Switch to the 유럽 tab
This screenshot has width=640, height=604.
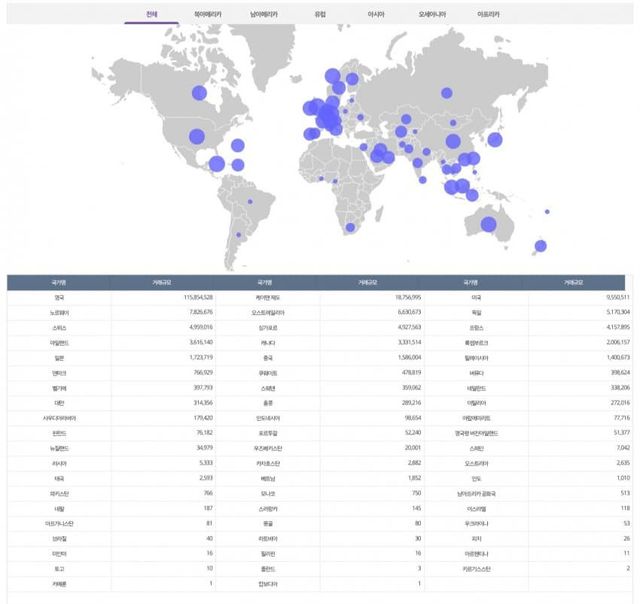(x=320, y=15)
